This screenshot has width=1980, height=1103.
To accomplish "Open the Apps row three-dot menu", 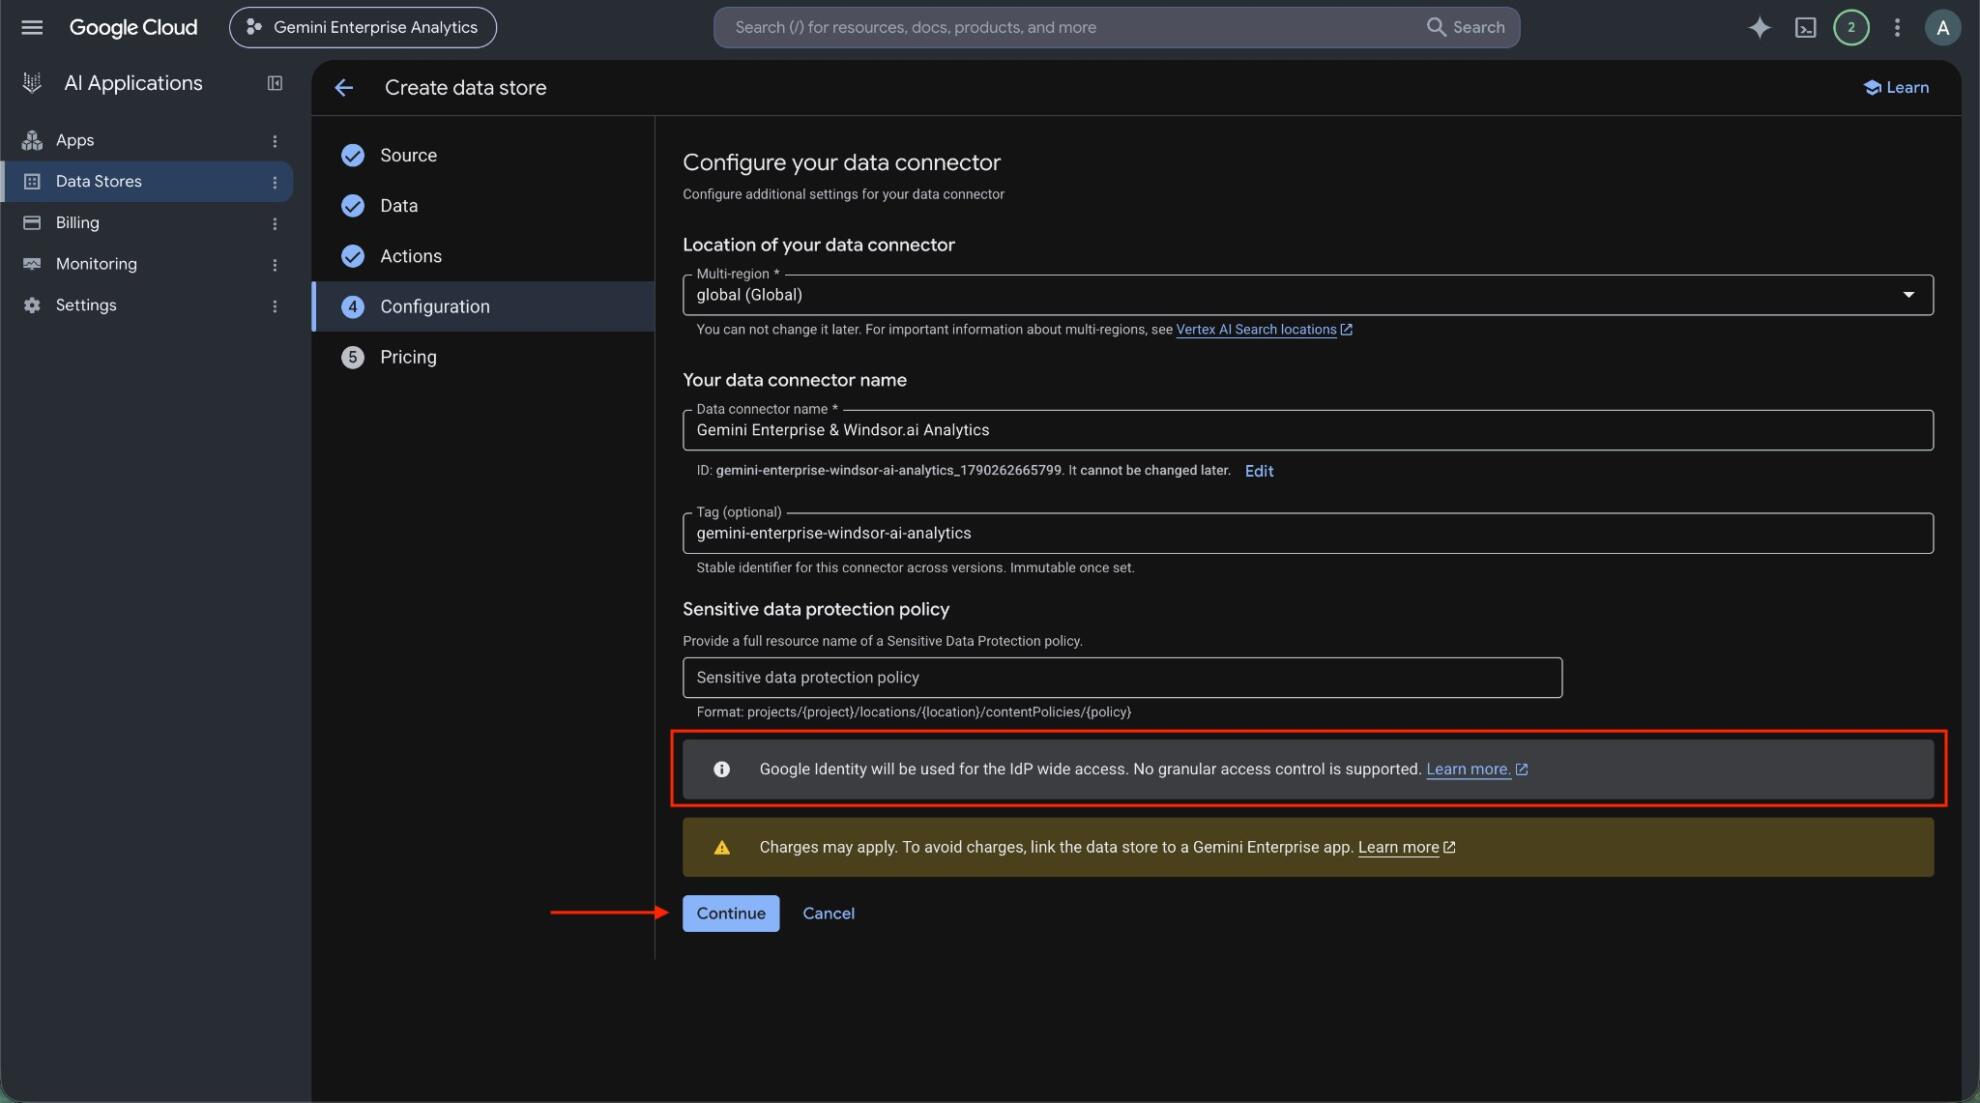I will (x=274, y=141).
